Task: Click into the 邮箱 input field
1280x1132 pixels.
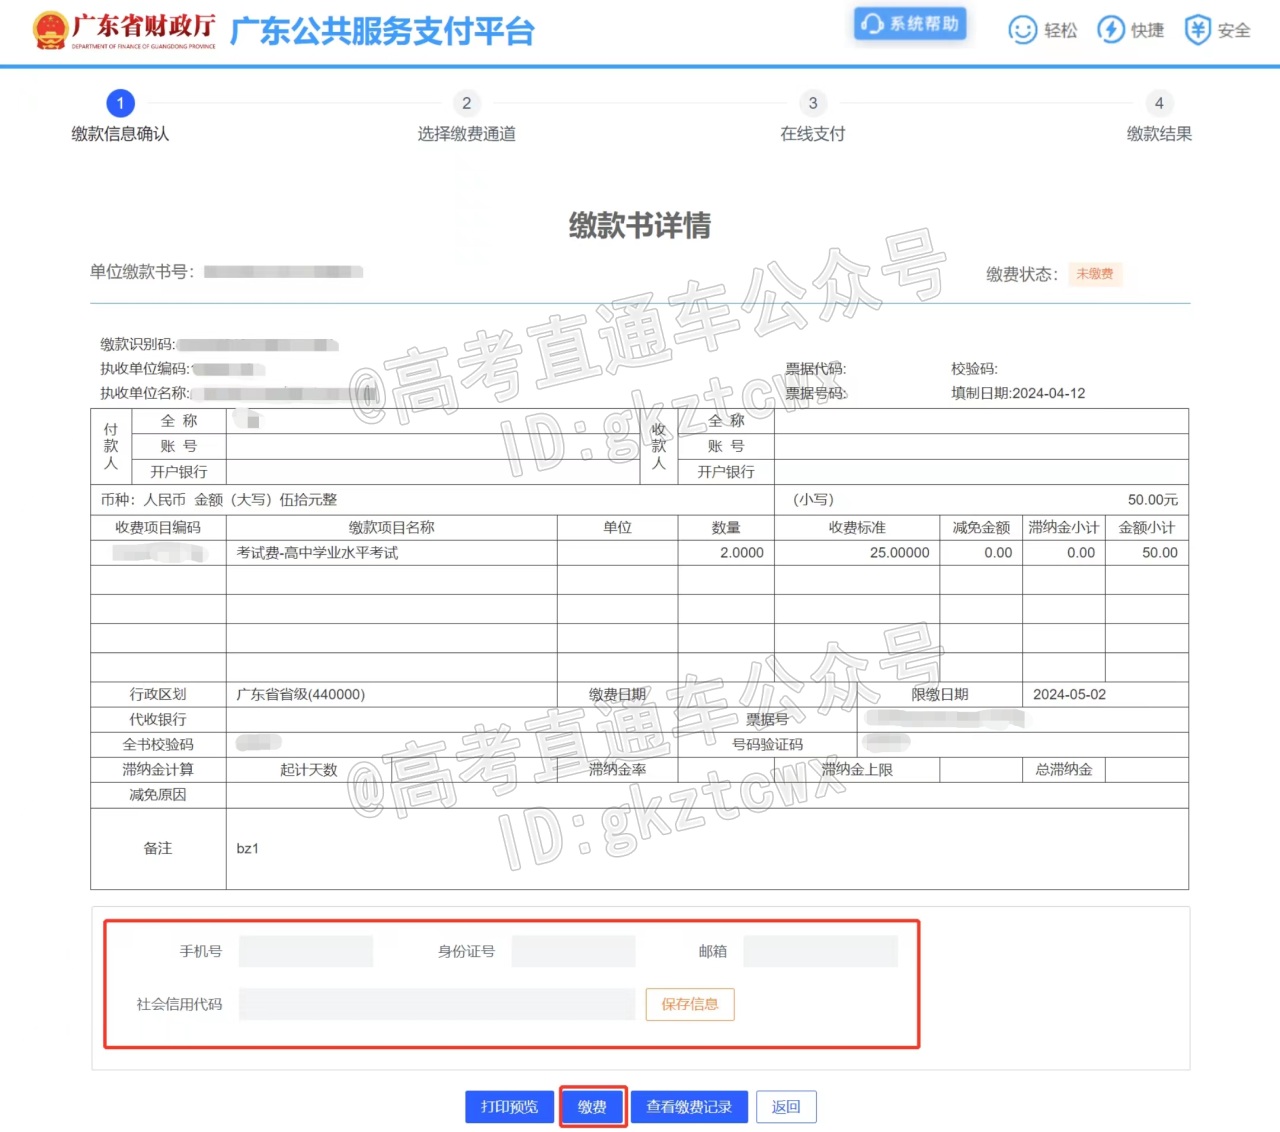Action: [x=820, y=951]
